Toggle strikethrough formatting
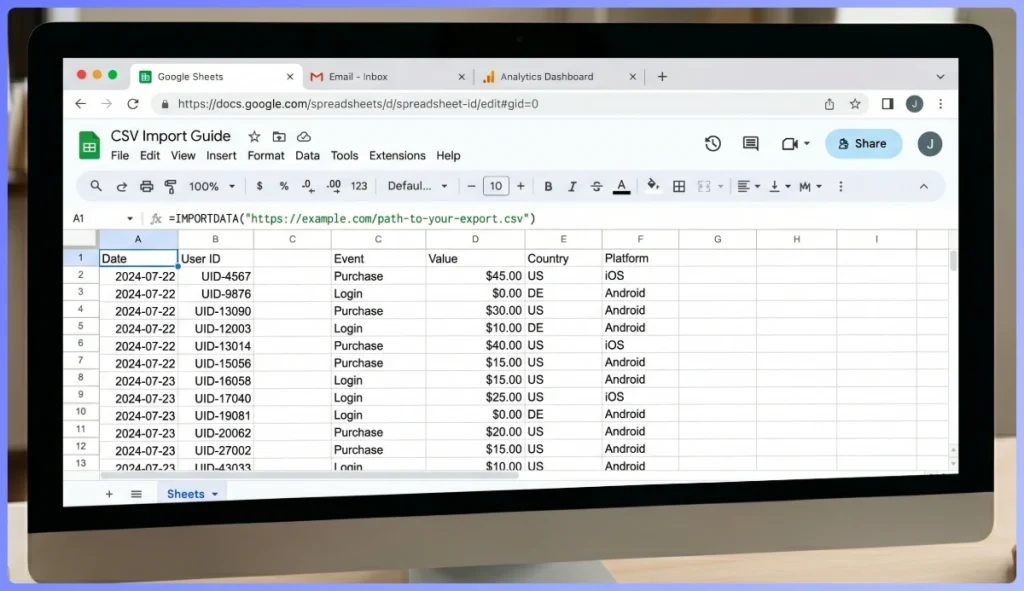Image resolution: width=1024 pixels, height=591 pixels. pyautogui.click(x=596, y=186)
